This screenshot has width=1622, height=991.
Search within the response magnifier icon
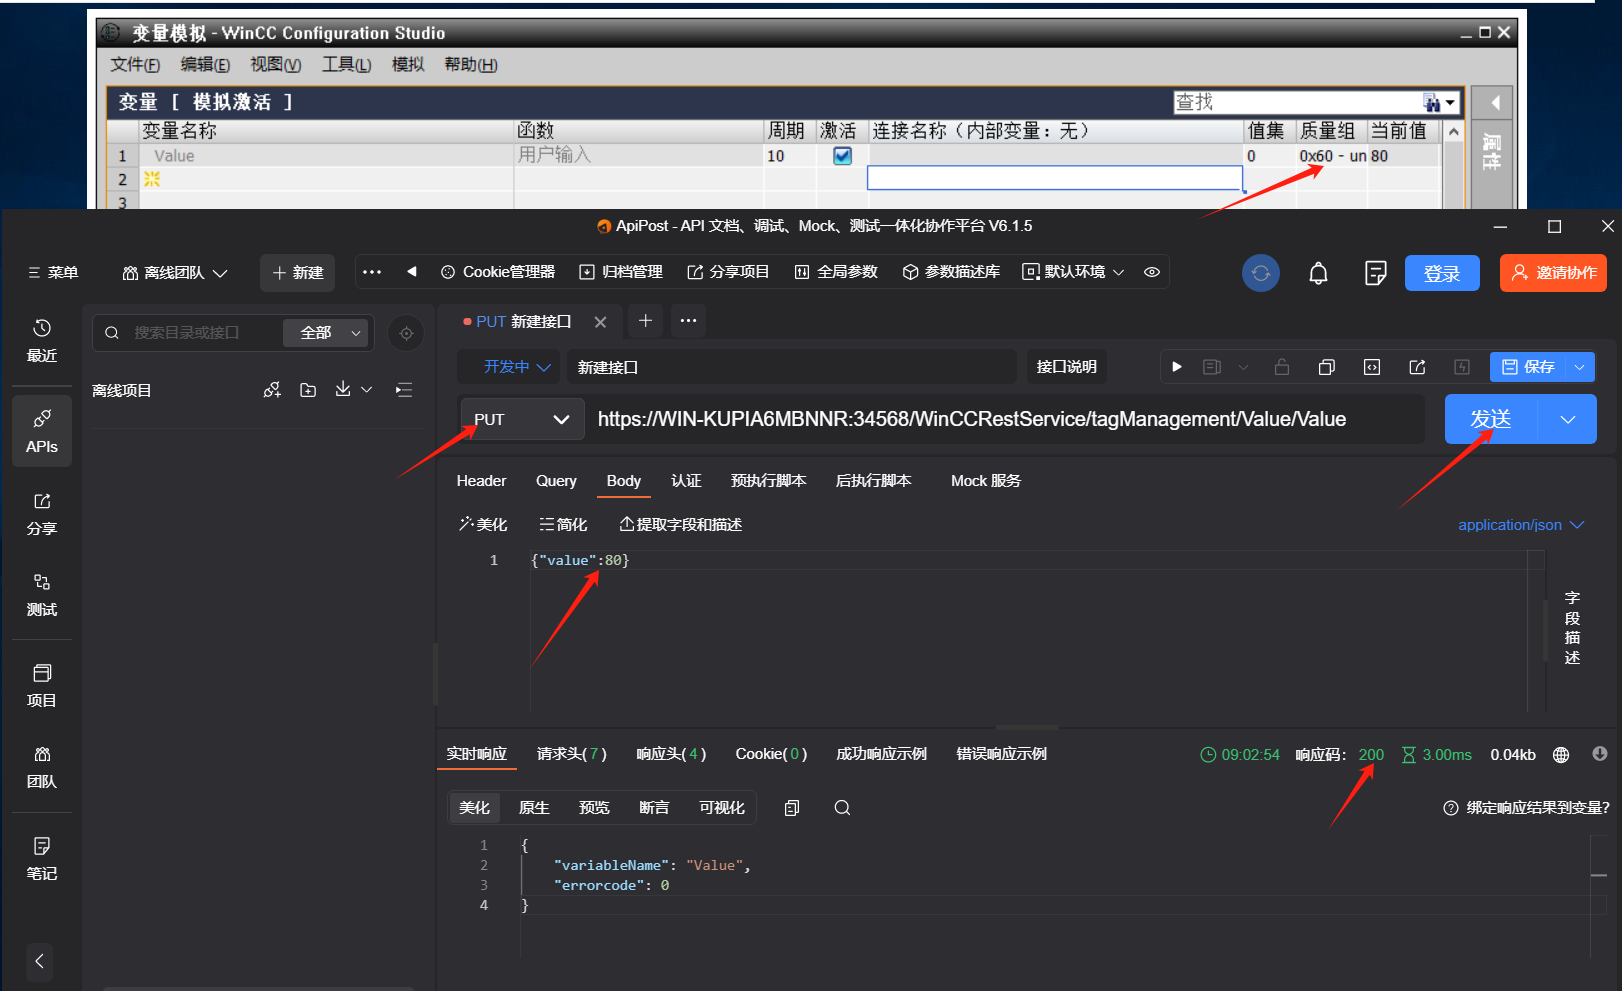(x=842, y=808)
